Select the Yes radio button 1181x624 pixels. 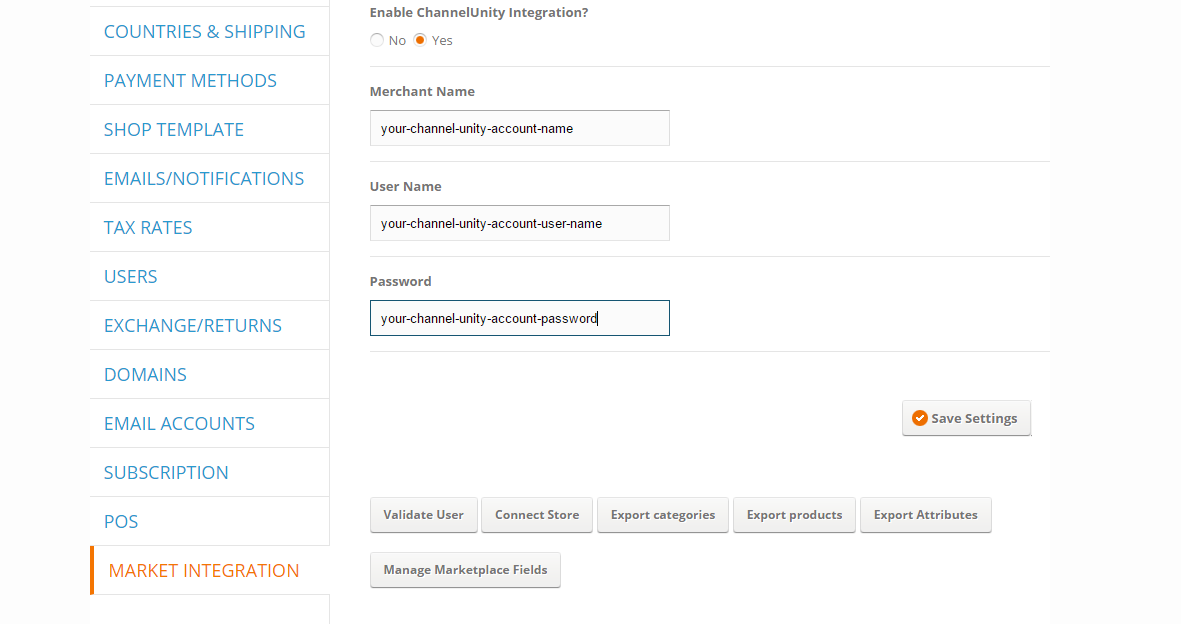coord(420,40)
